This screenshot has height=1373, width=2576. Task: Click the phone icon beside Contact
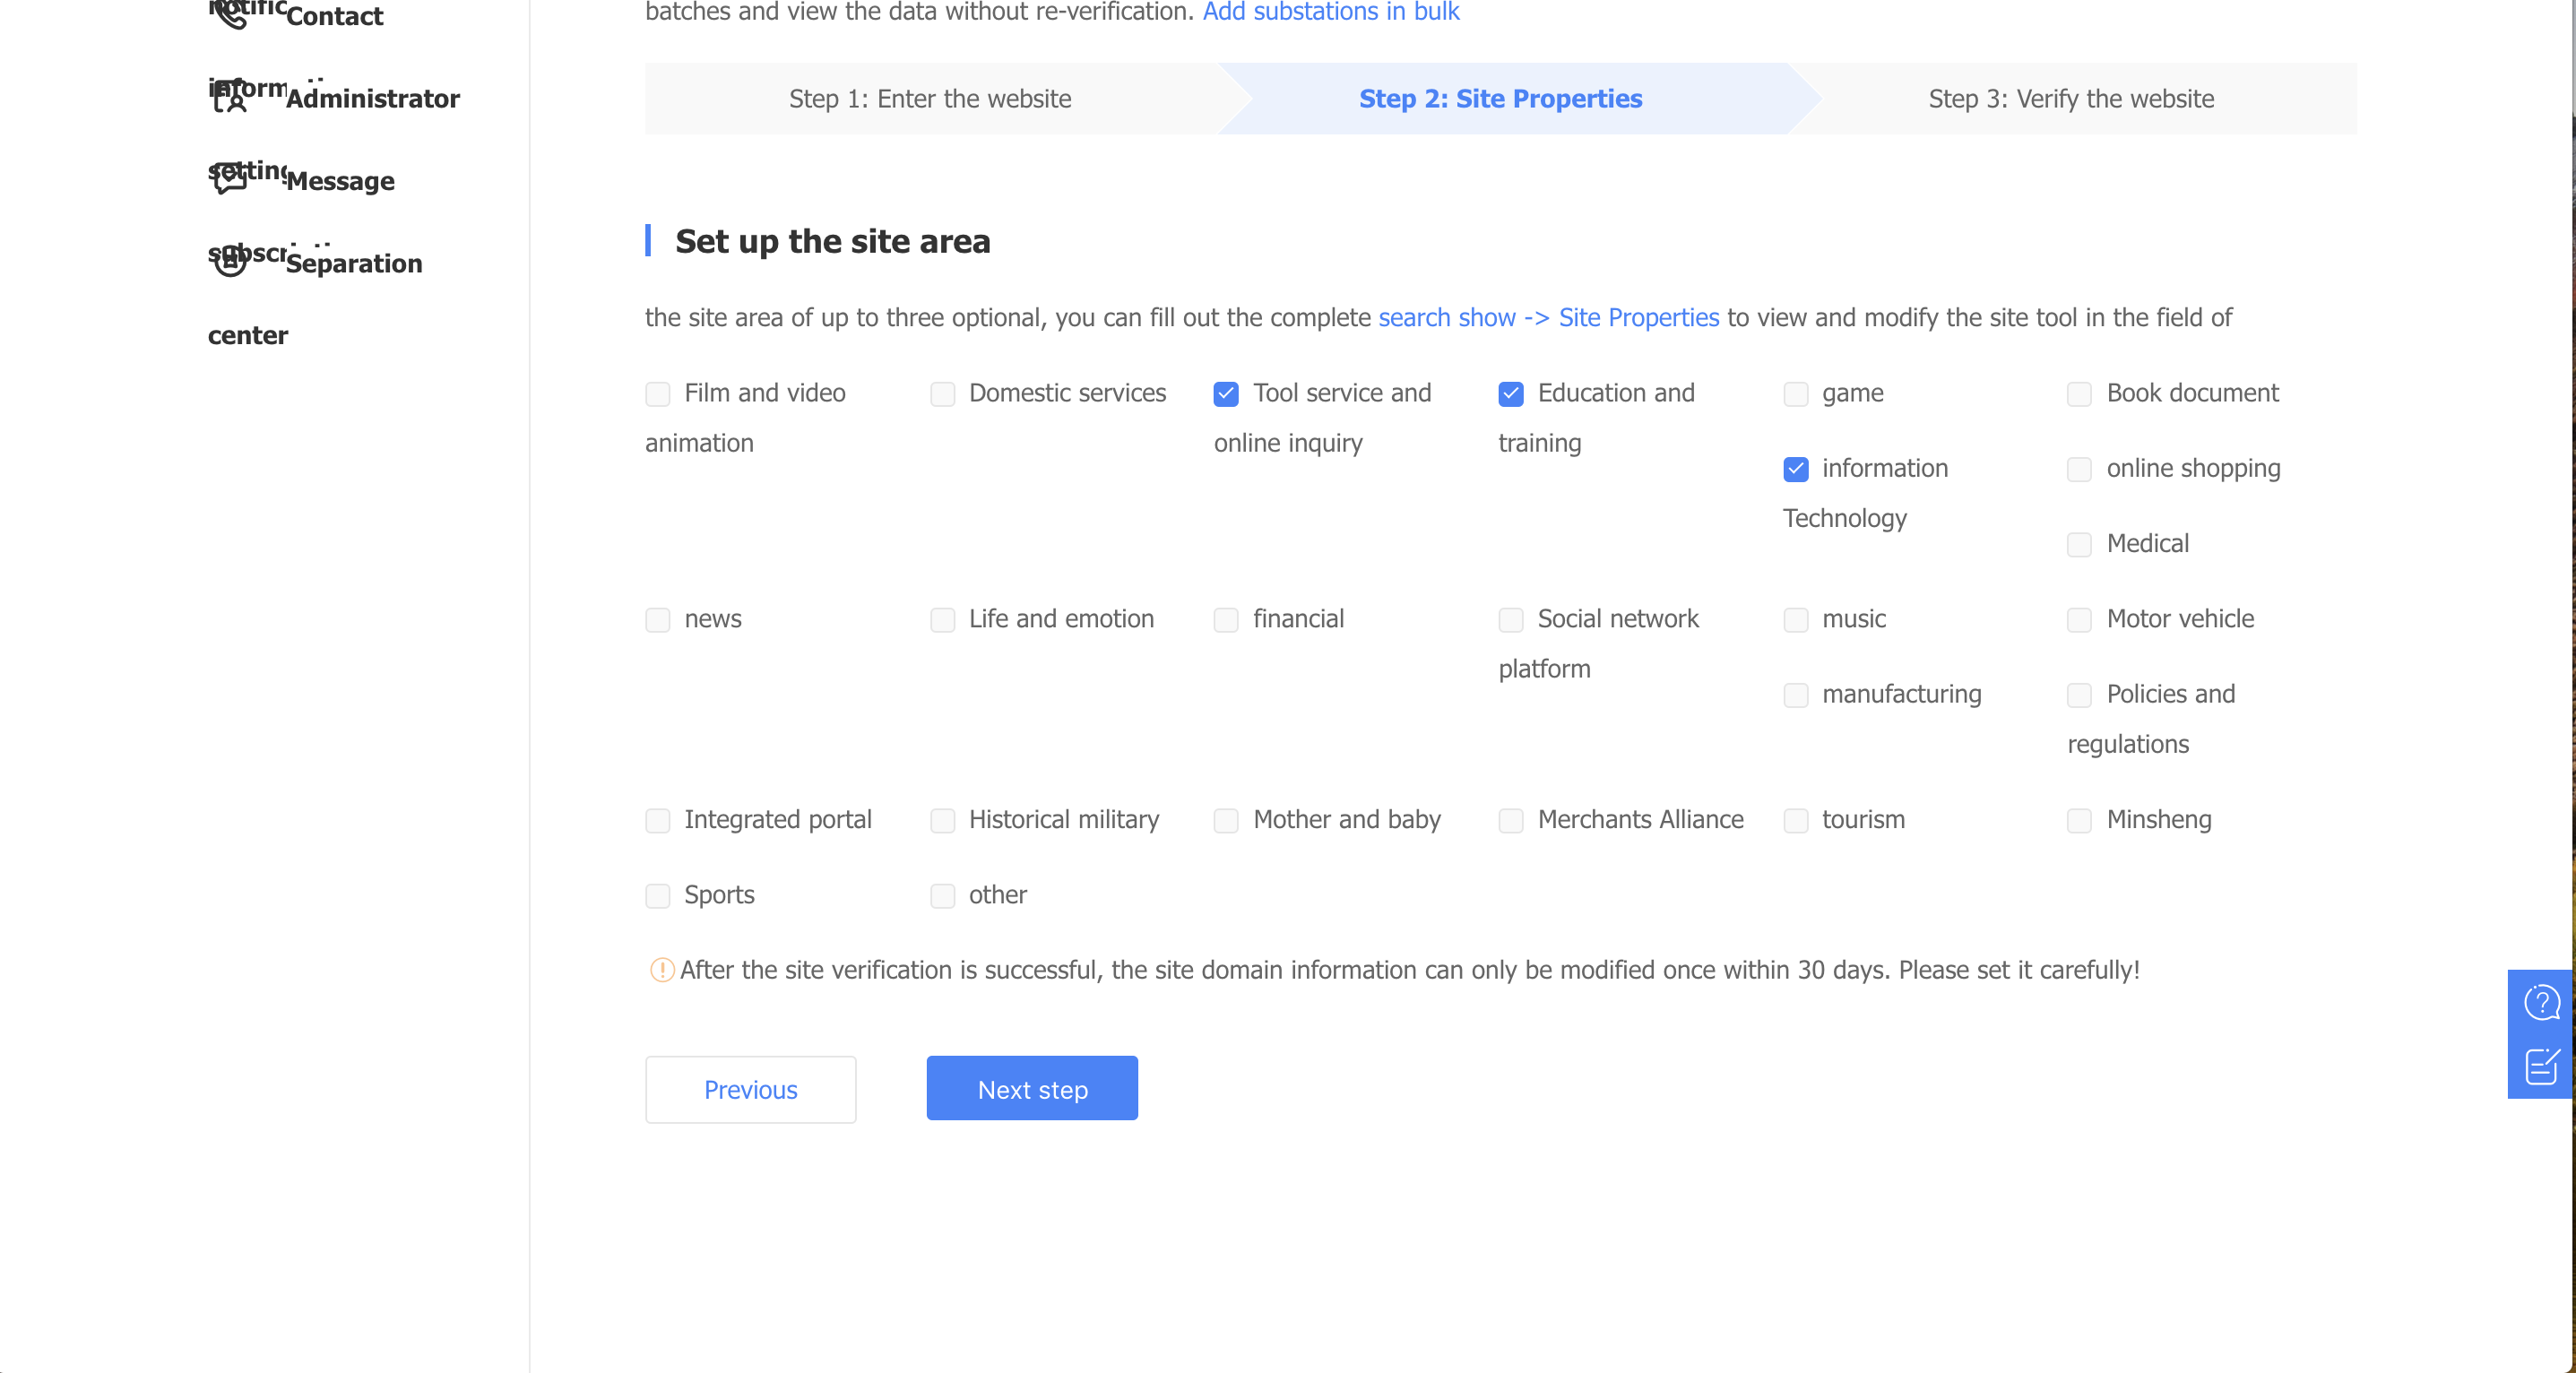tap(231, 16)
